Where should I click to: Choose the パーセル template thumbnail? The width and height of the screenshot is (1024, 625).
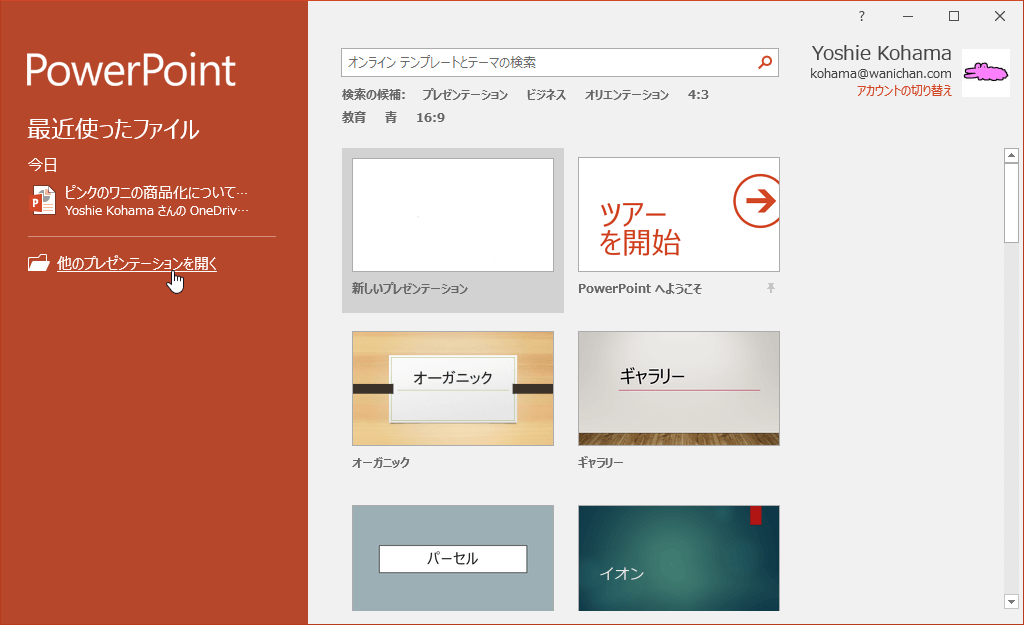[x=453, y=558]
